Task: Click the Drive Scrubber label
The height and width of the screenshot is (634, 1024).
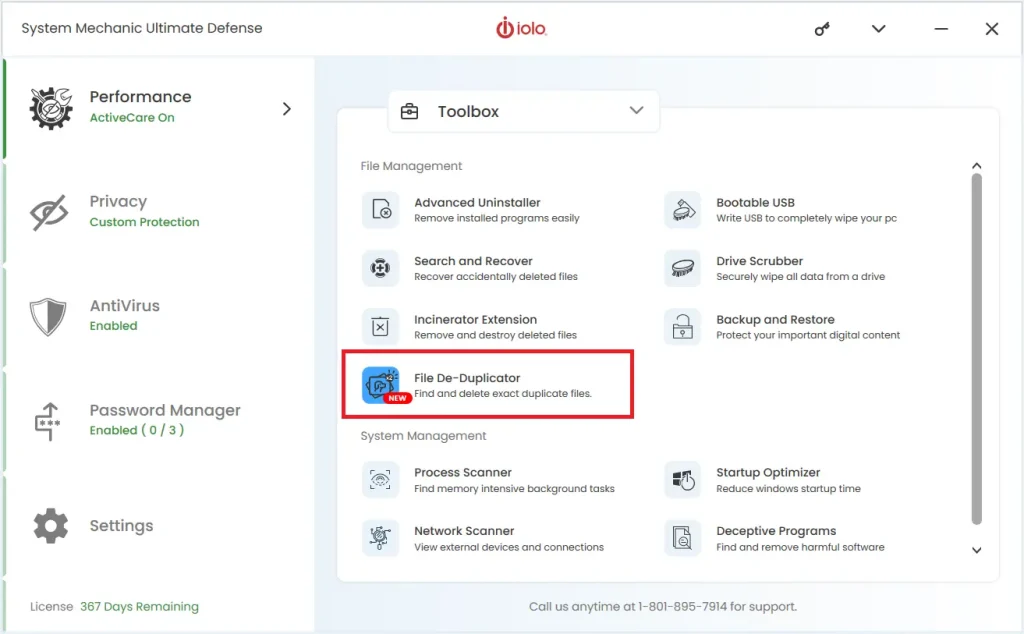Action: [760, 261]
